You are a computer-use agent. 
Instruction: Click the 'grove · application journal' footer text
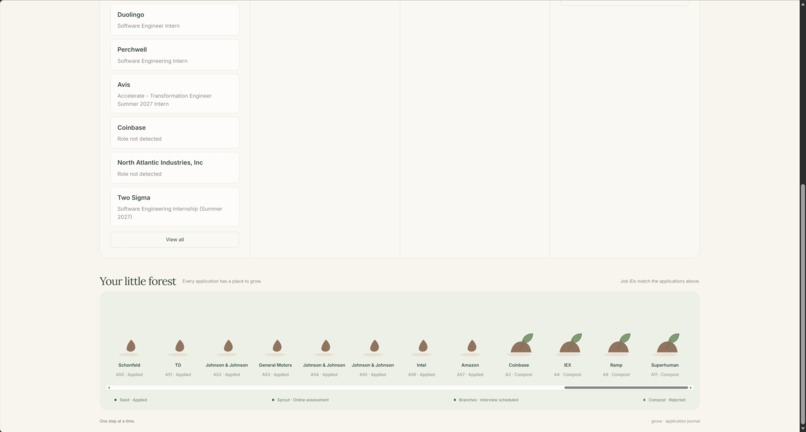point(675,421)
